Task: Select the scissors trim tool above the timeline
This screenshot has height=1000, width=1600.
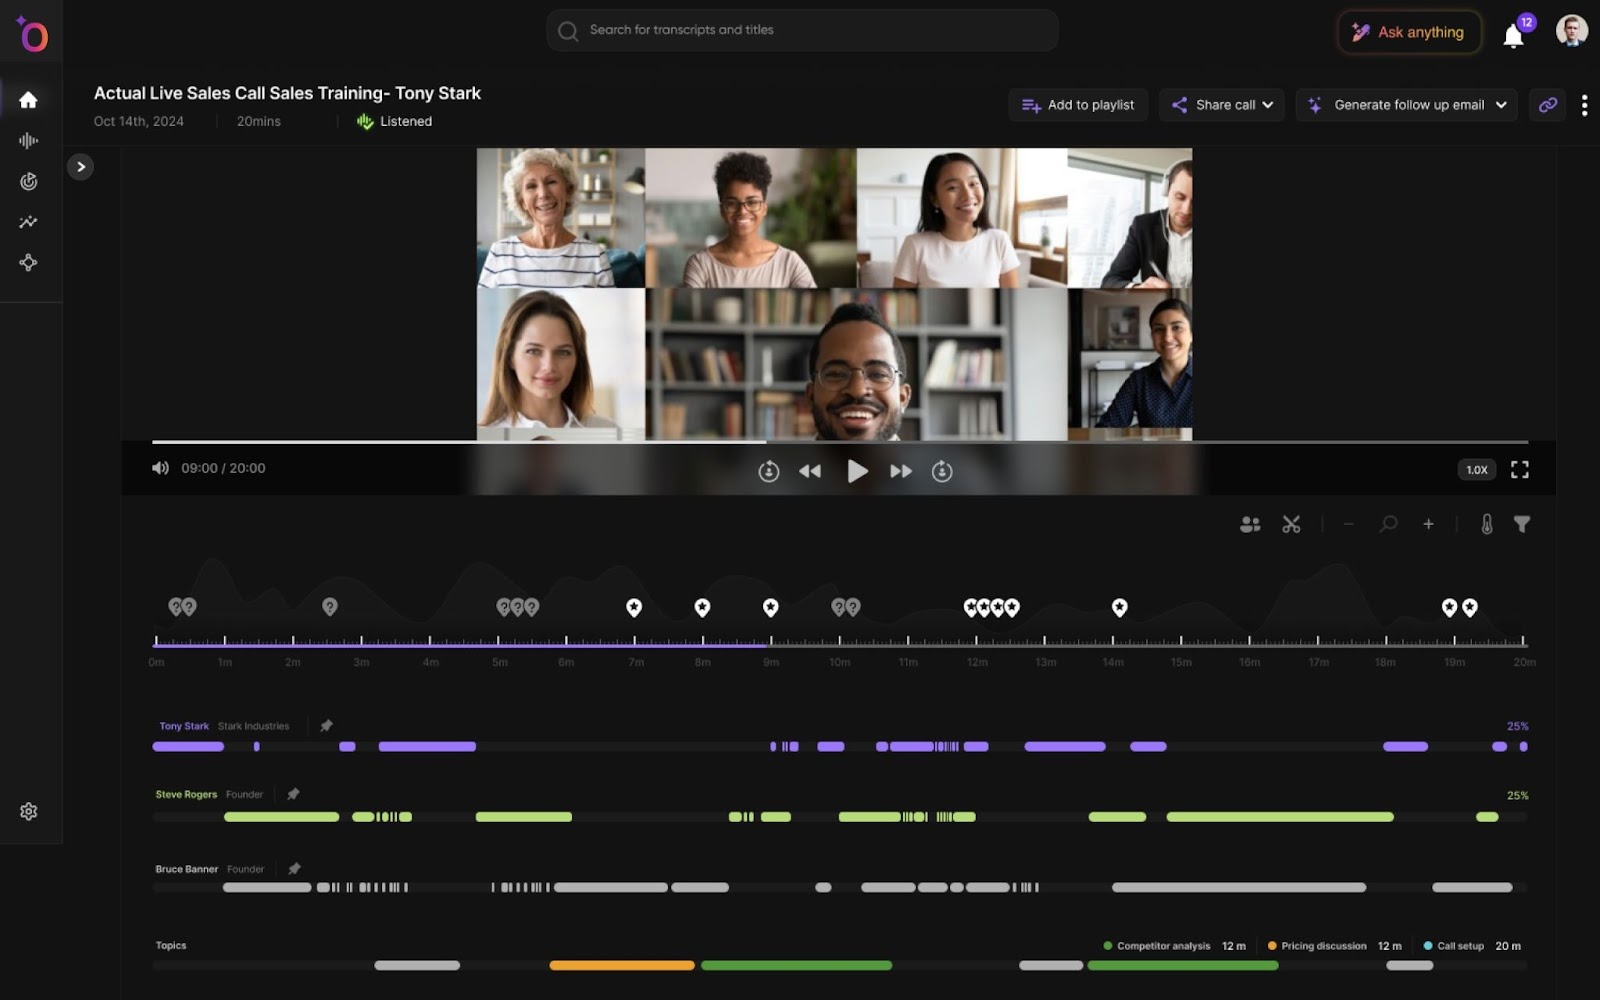Action: [x=1291, y=523]
